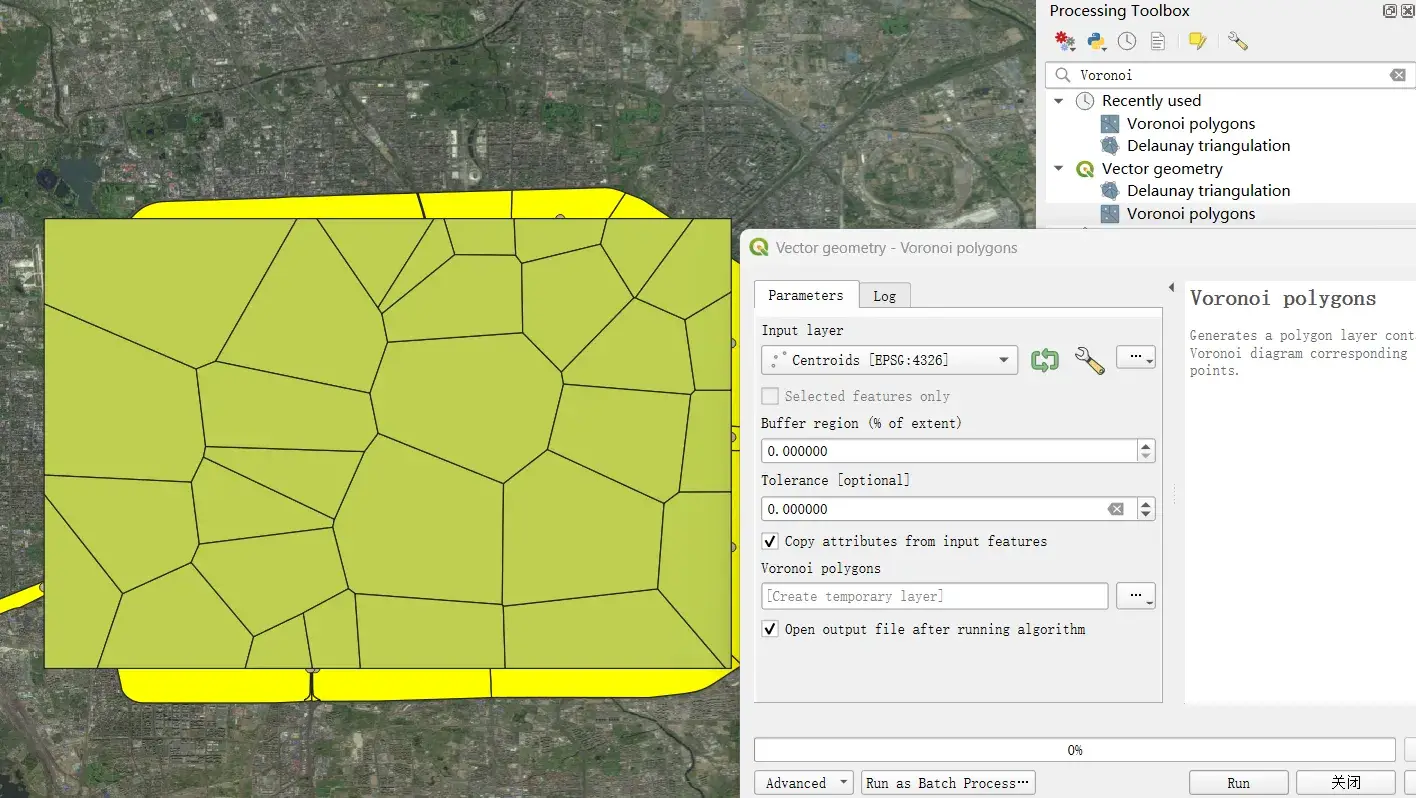The image size is (1416, 798).
Task: Click the Vector geometry group label
Action: tap(1162, 169)
